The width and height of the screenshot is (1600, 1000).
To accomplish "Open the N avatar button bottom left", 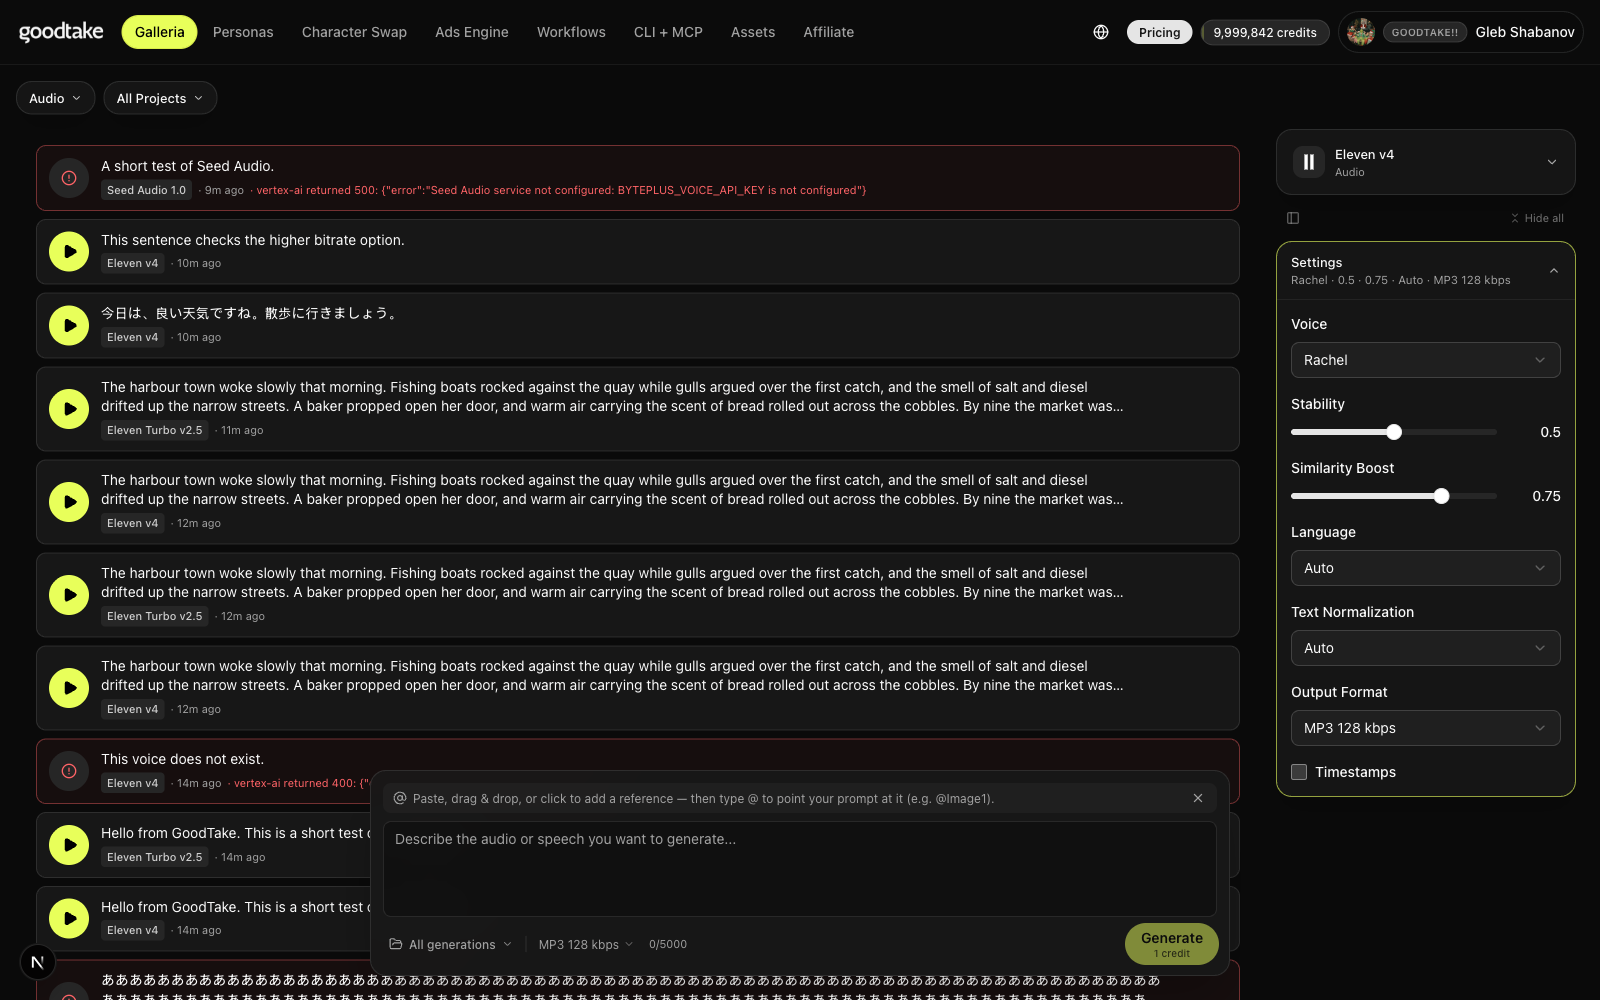I will point(37,963).
